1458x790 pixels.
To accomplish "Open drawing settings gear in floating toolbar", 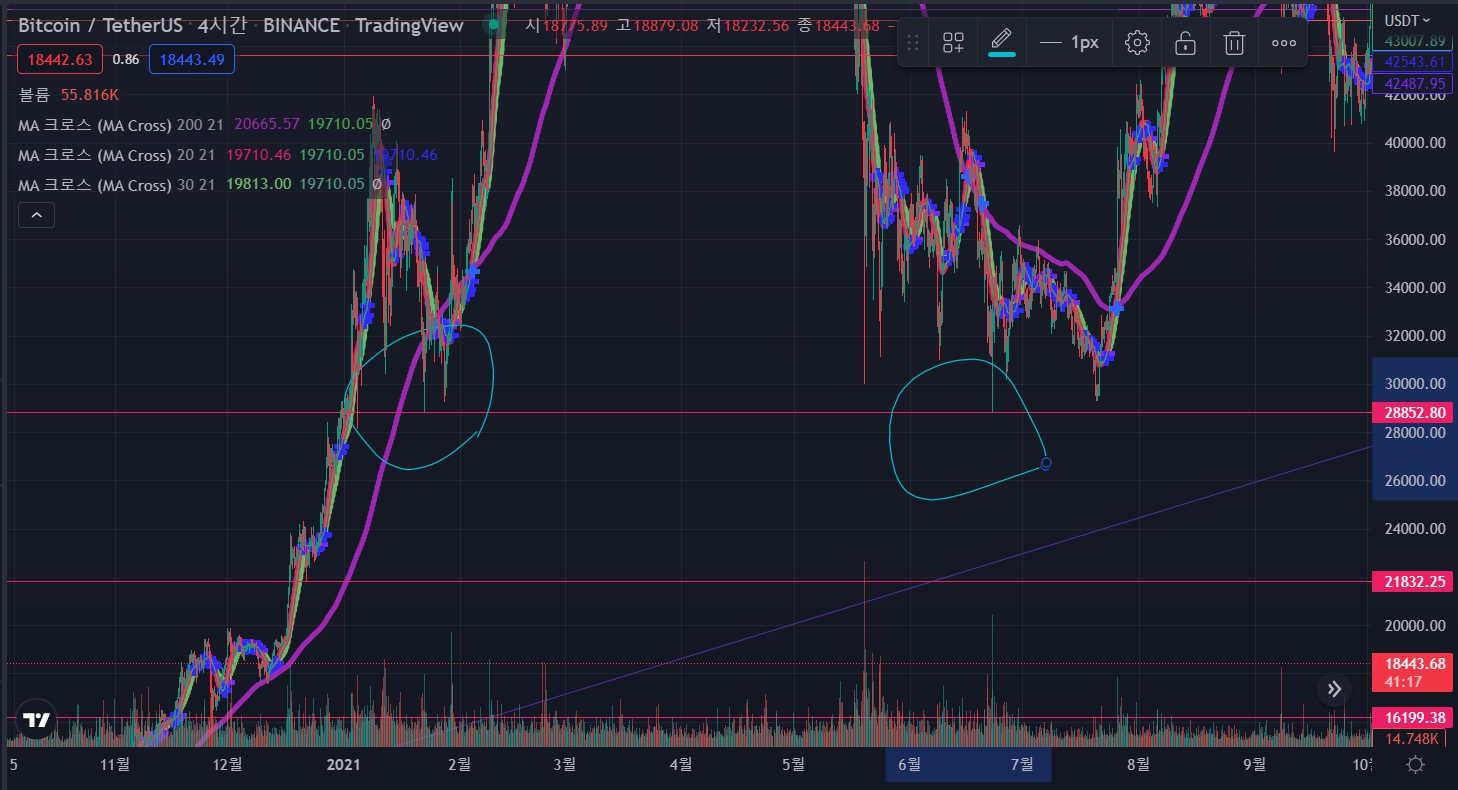I will point(1137,43).
